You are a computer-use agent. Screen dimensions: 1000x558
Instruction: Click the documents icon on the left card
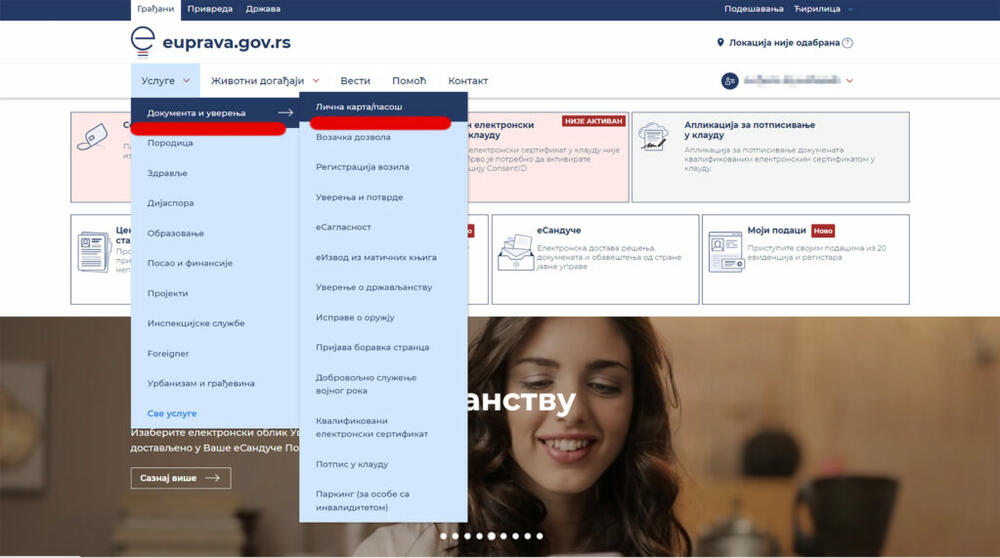[93, 253]
